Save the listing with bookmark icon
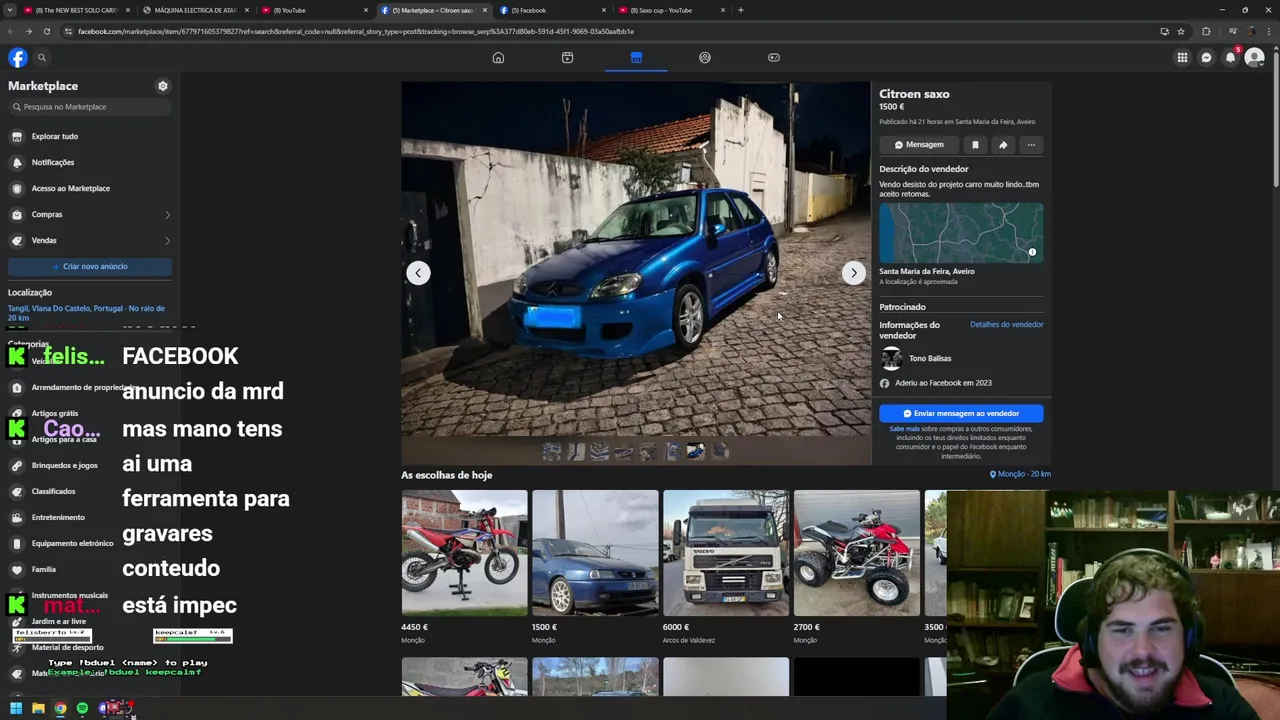 coord(975,145)
